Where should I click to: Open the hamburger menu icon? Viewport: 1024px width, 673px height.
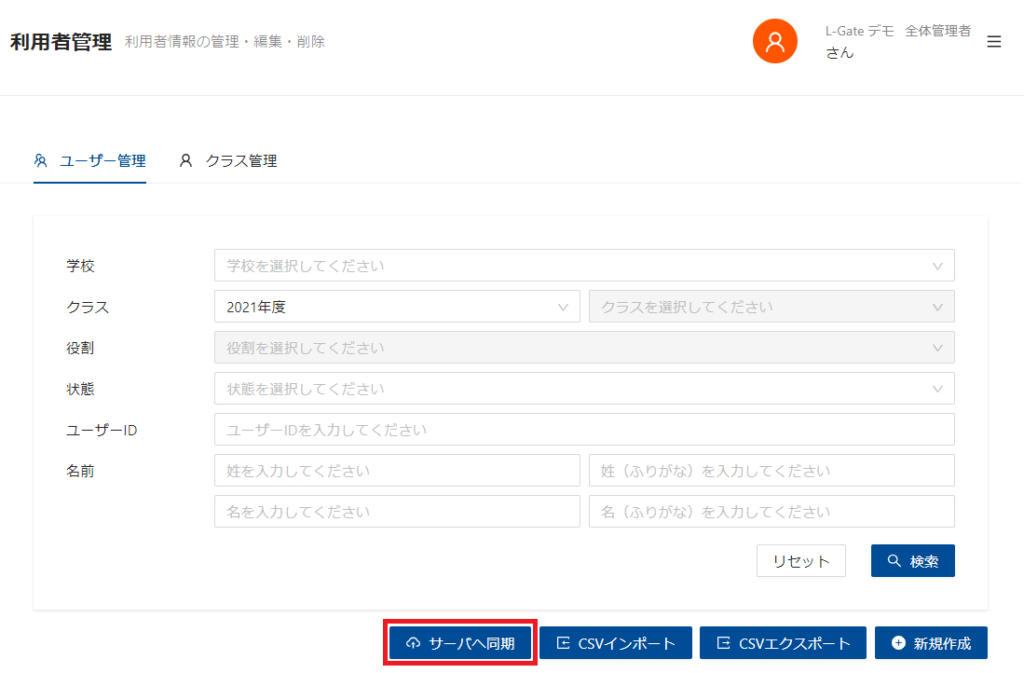pos(993,42)
